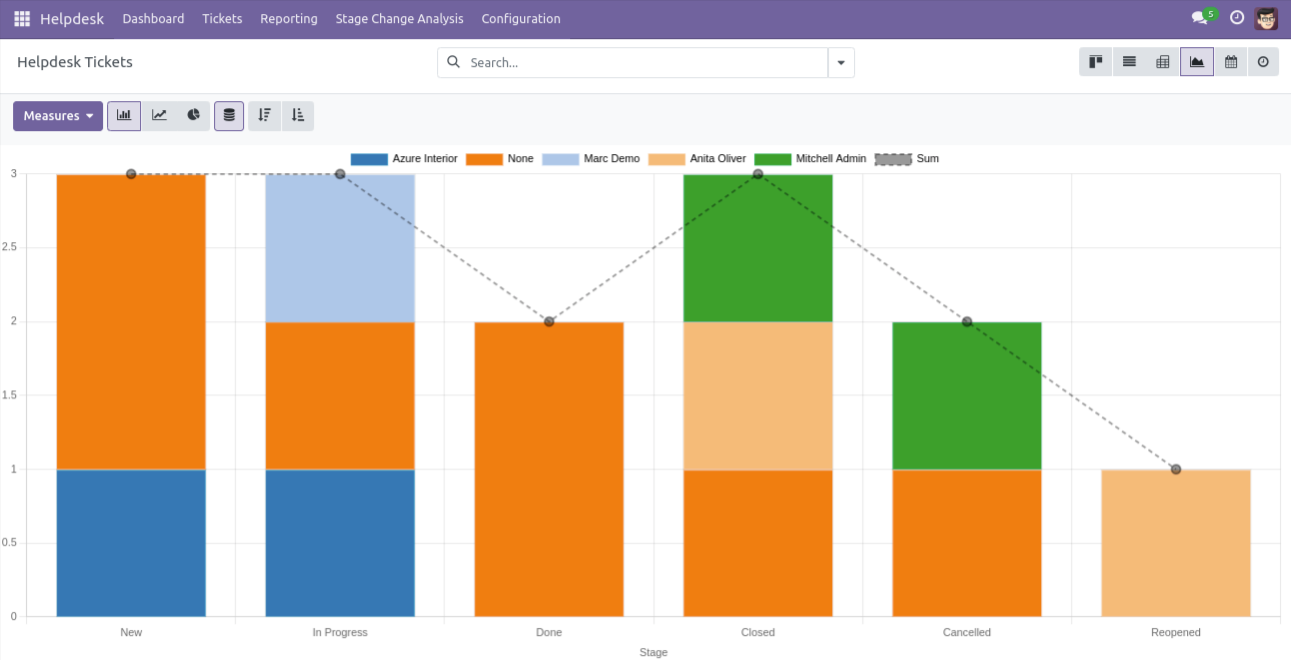1291x660 pixels.
Task: Toggle None legend series
Action: (x=500, y=159)
